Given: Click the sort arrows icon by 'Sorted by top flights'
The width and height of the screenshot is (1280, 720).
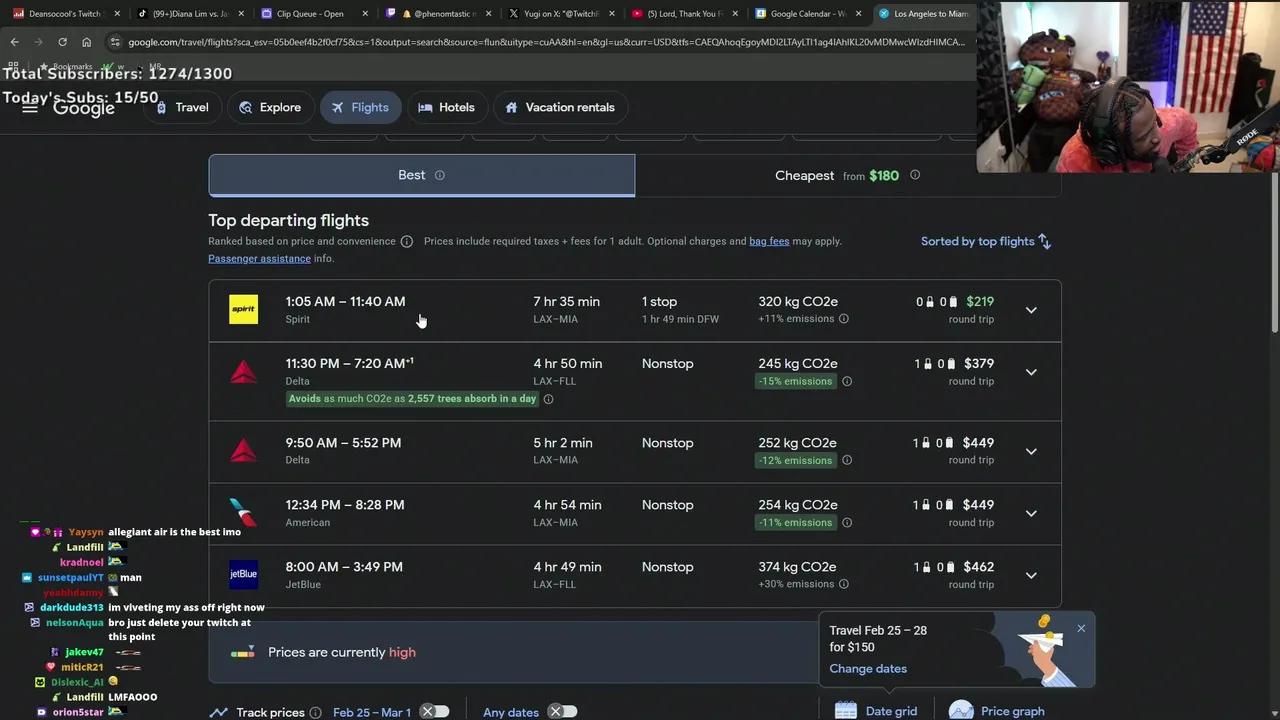Looking at the screenshot, I should [x=1044, y=241].
